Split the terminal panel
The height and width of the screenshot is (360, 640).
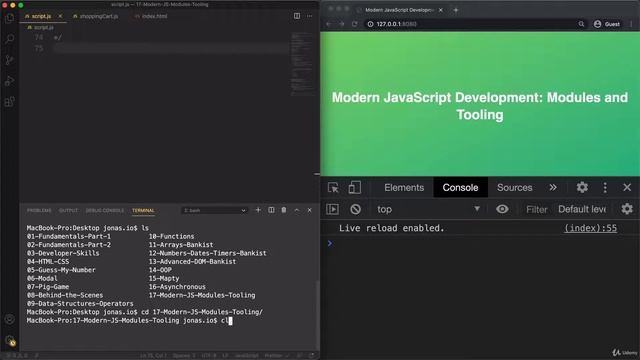click(271, 210)
